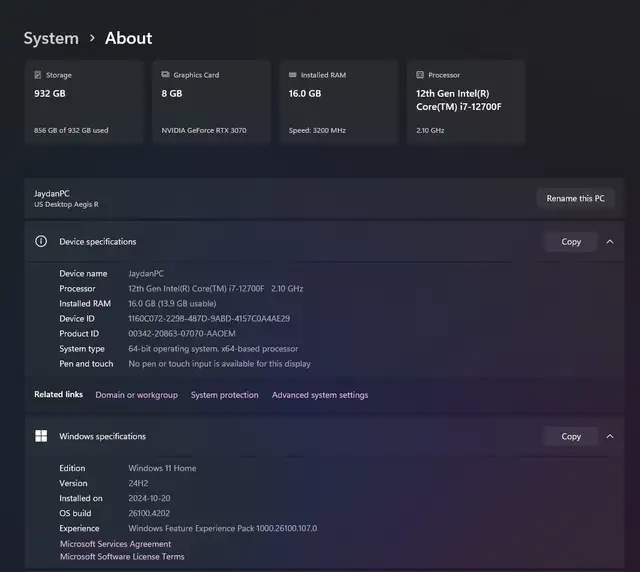This screenshot has width=640, height=572.
Task: Open Domain or workgroup link
Action: (x=136, y=395)
